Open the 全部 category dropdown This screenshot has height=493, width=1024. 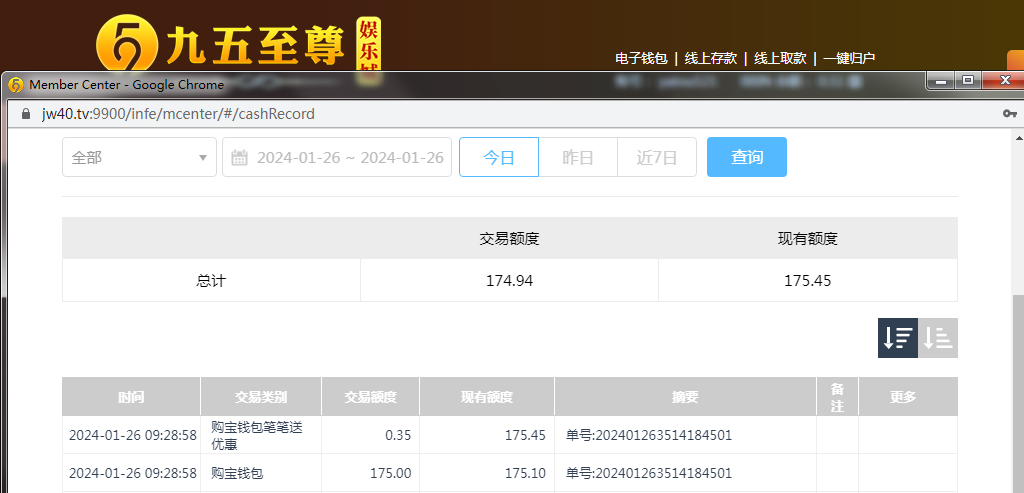139,157
